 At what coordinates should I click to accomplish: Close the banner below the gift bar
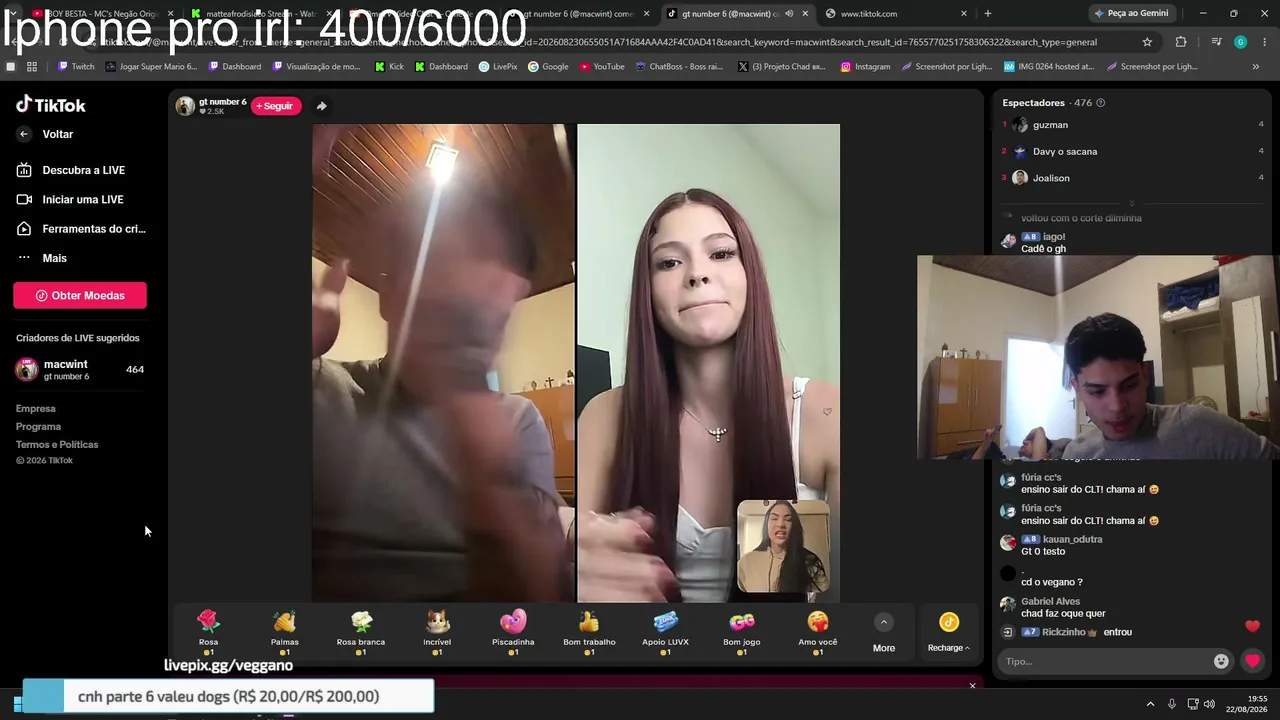[972, 686]
